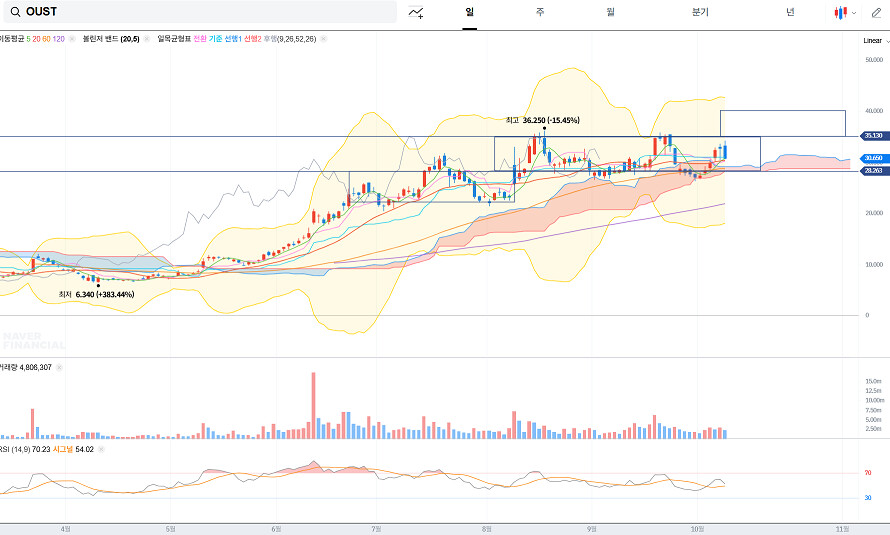890x535 pixels.
Task: Switch to the 주 (weekly) tab
Action: point(540,12)
